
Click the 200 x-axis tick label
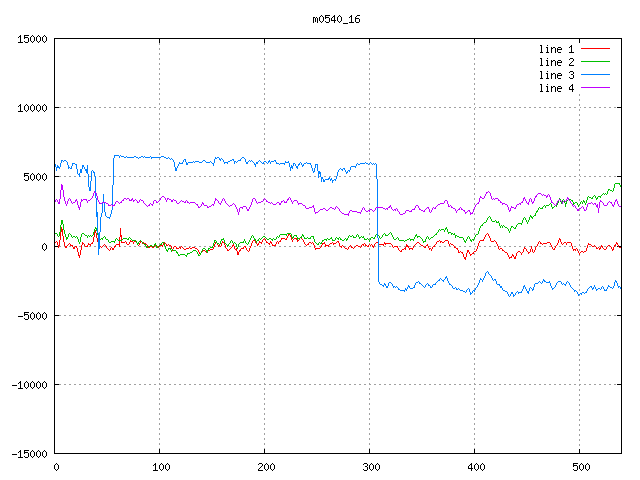[x=265, y=467]
